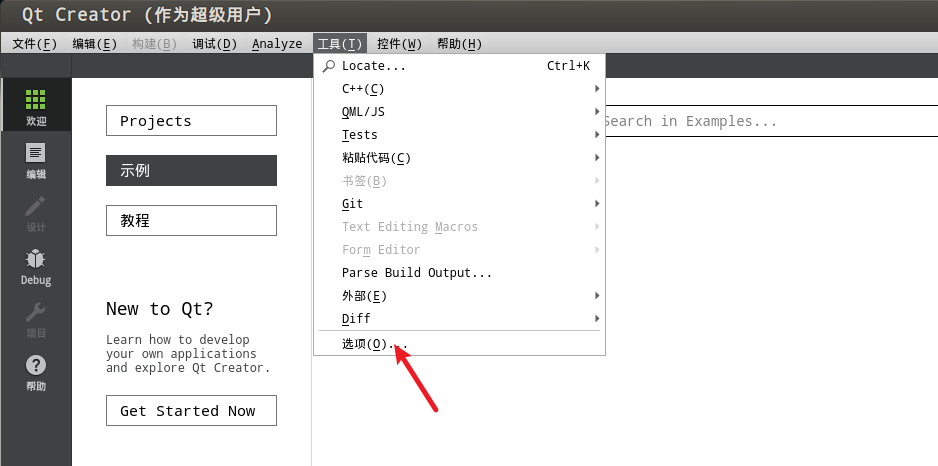938x466 pixels.
Task: Open the Window (控件) menu
Action: click(x=399, y=44)
